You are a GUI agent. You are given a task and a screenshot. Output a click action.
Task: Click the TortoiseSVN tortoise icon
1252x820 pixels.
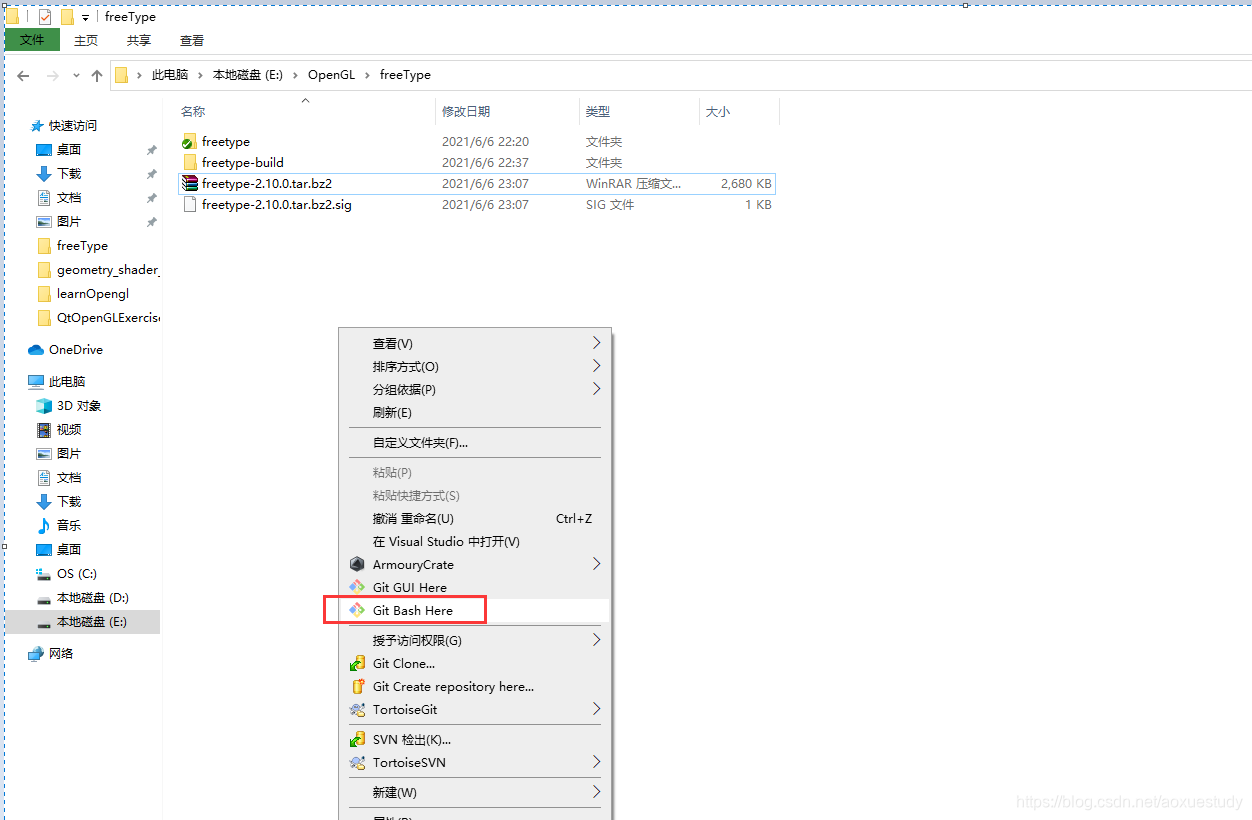pos(357,762)
